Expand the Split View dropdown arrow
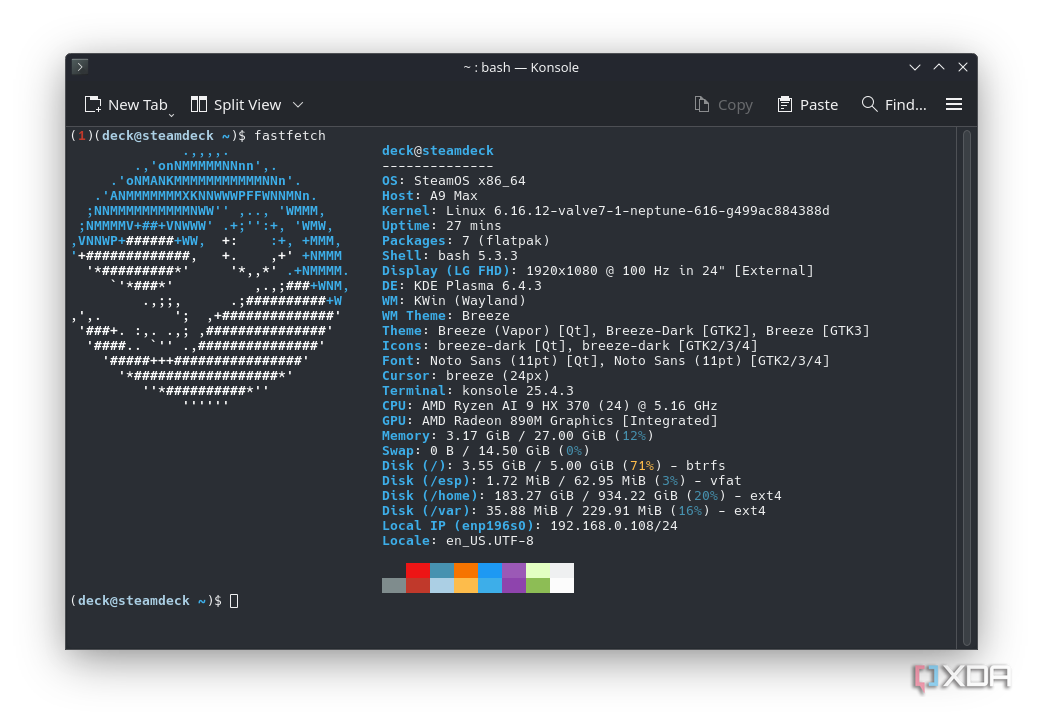Image resolution: width=1043 pixels, height=727 pixels. tap(298, 104)
